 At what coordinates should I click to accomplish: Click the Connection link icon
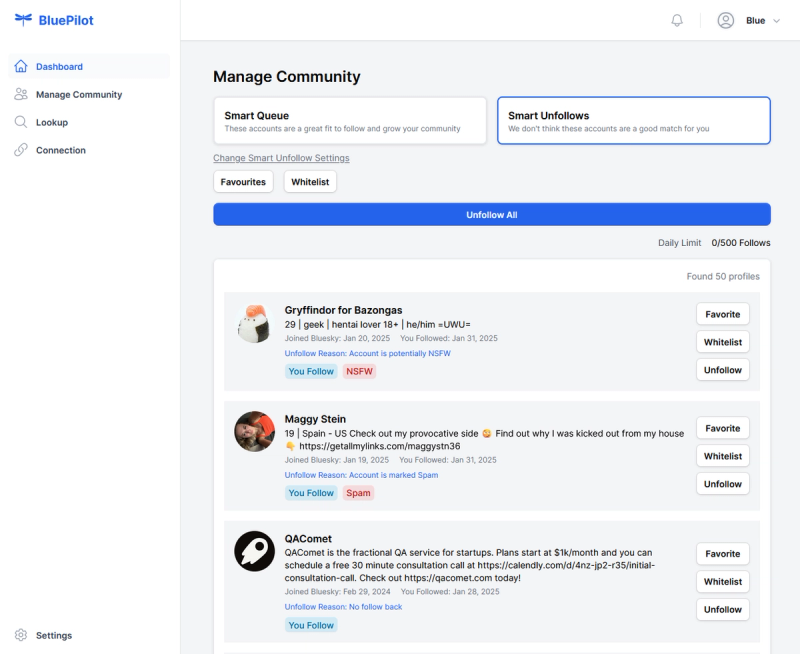click(21, 149)
